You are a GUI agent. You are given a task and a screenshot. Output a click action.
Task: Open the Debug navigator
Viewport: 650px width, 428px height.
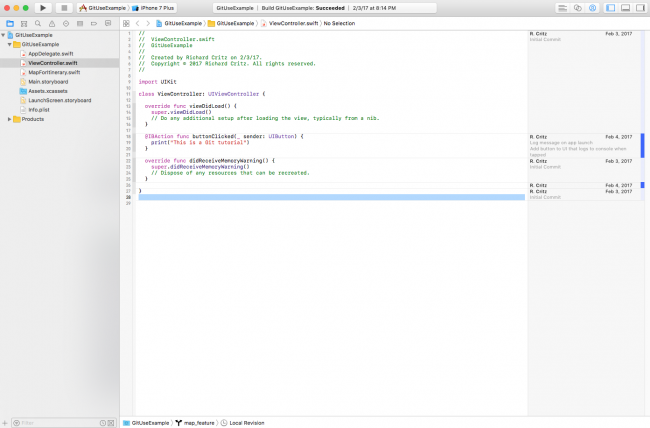pos(80,24)
